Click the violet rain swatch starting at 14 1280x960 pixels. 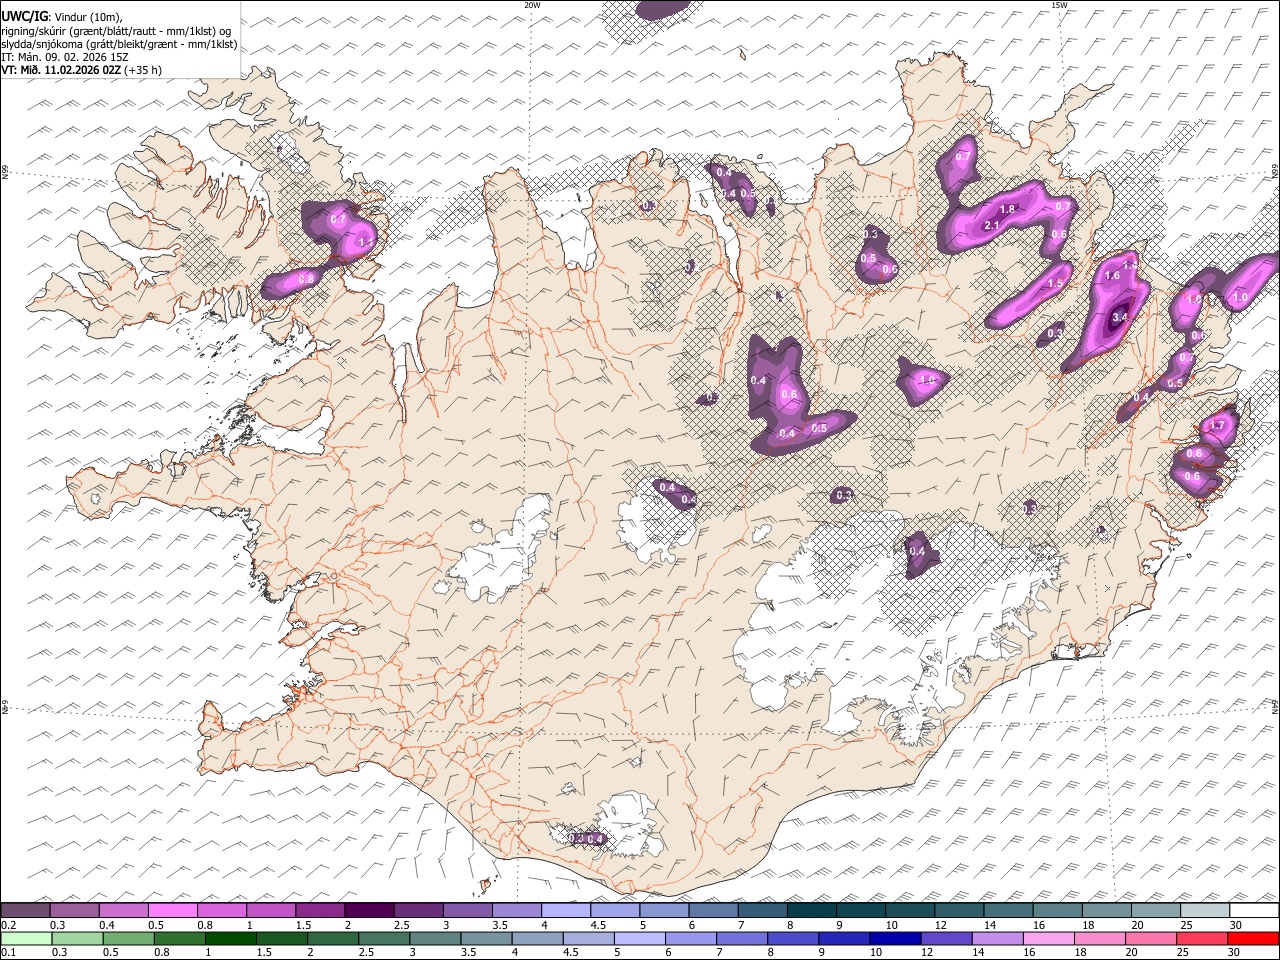[x=997, y=938]
